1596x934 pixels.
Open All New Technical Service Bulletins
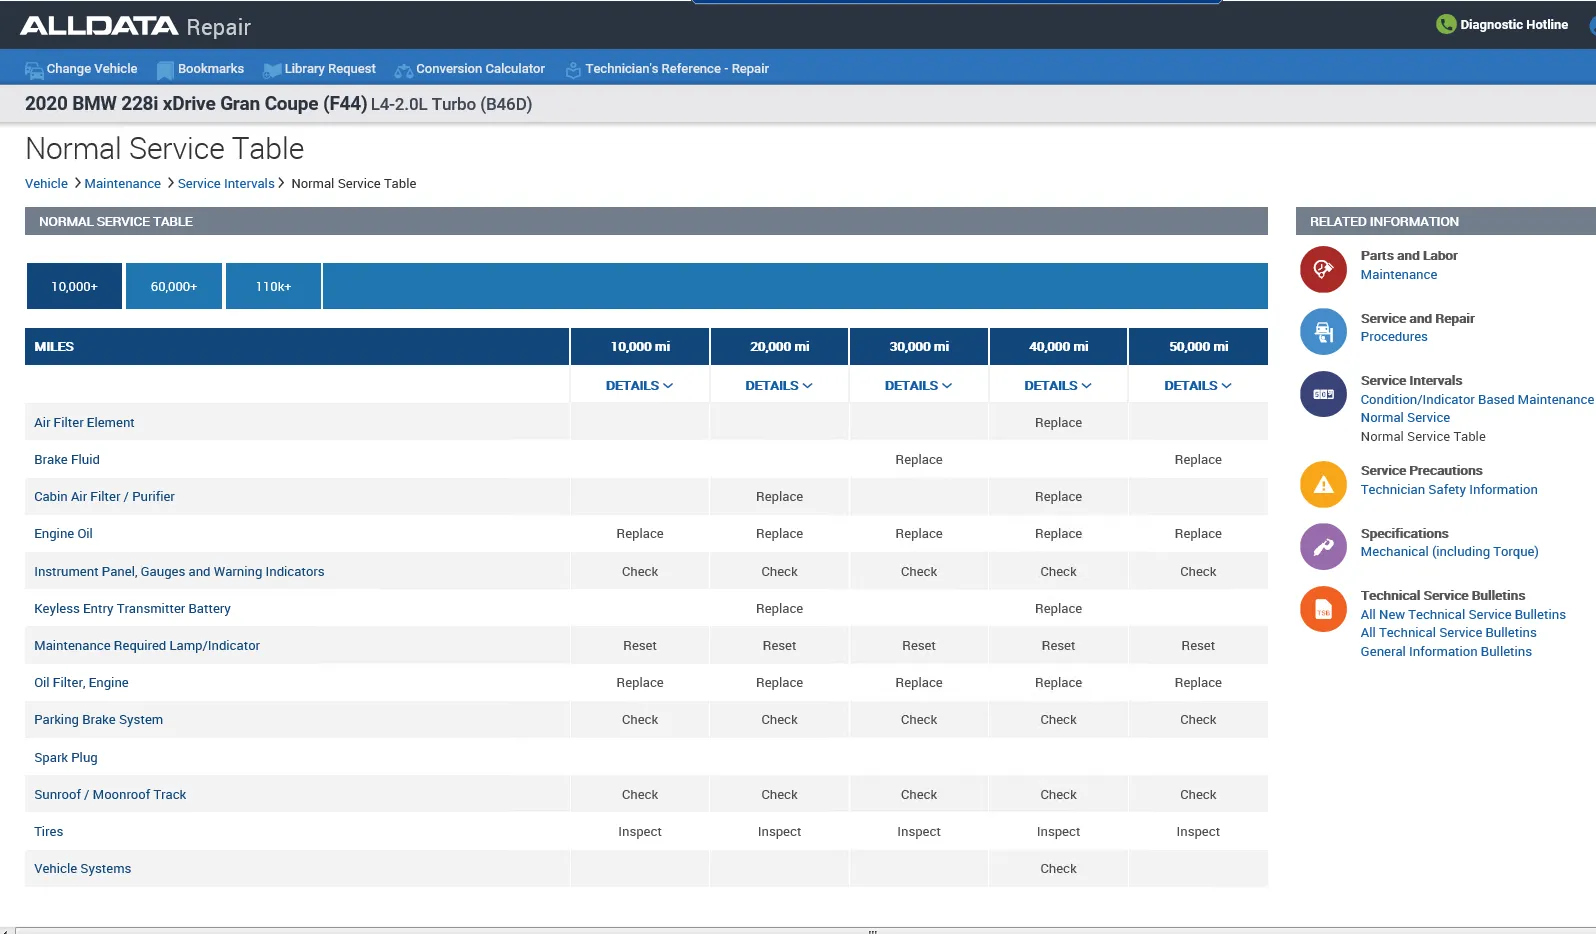click(x=1462, y=615)
